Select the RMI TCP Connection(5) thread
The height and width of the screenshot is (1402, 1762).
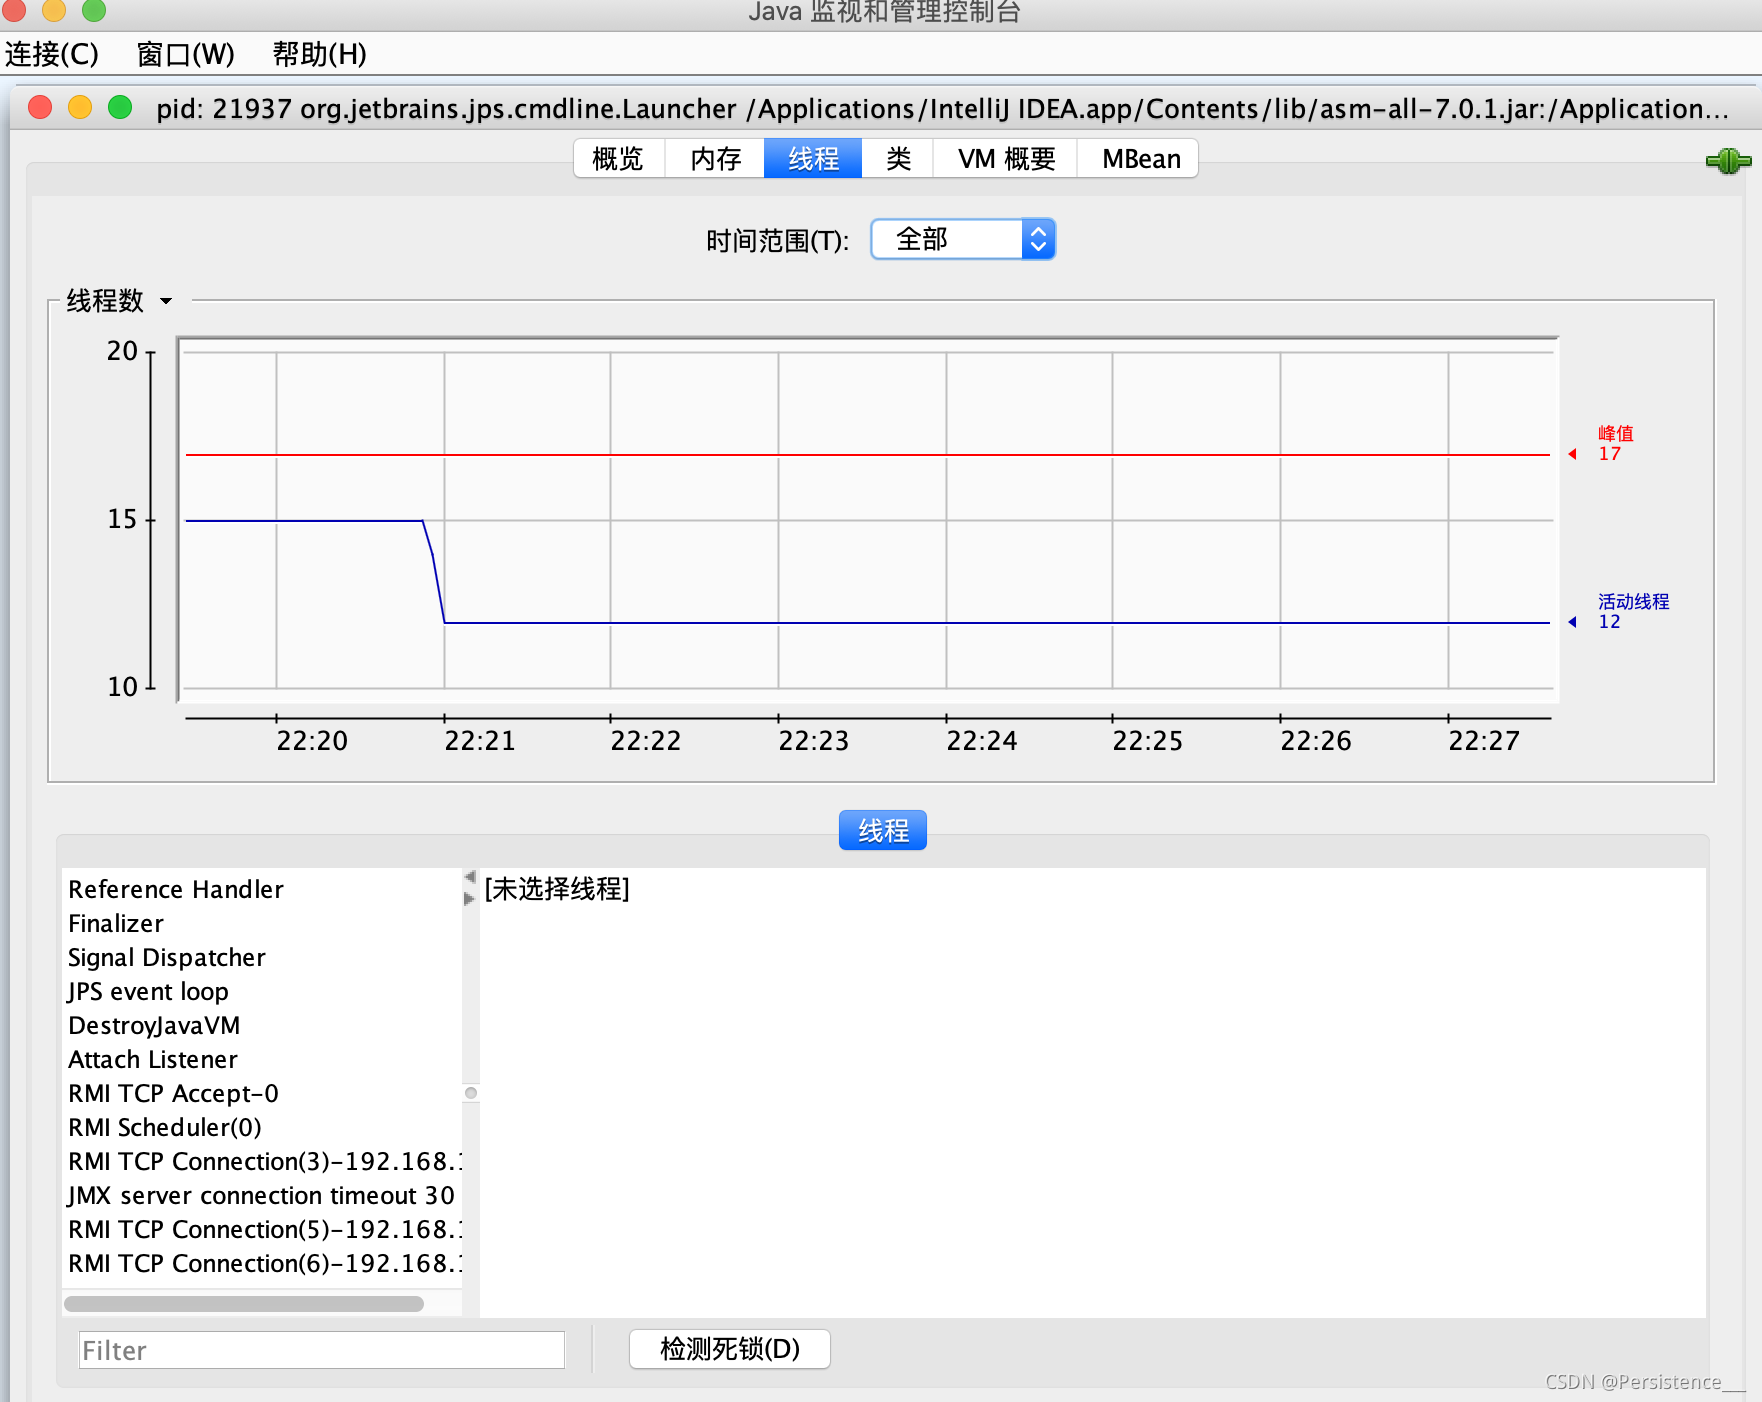pos(262,1229)
